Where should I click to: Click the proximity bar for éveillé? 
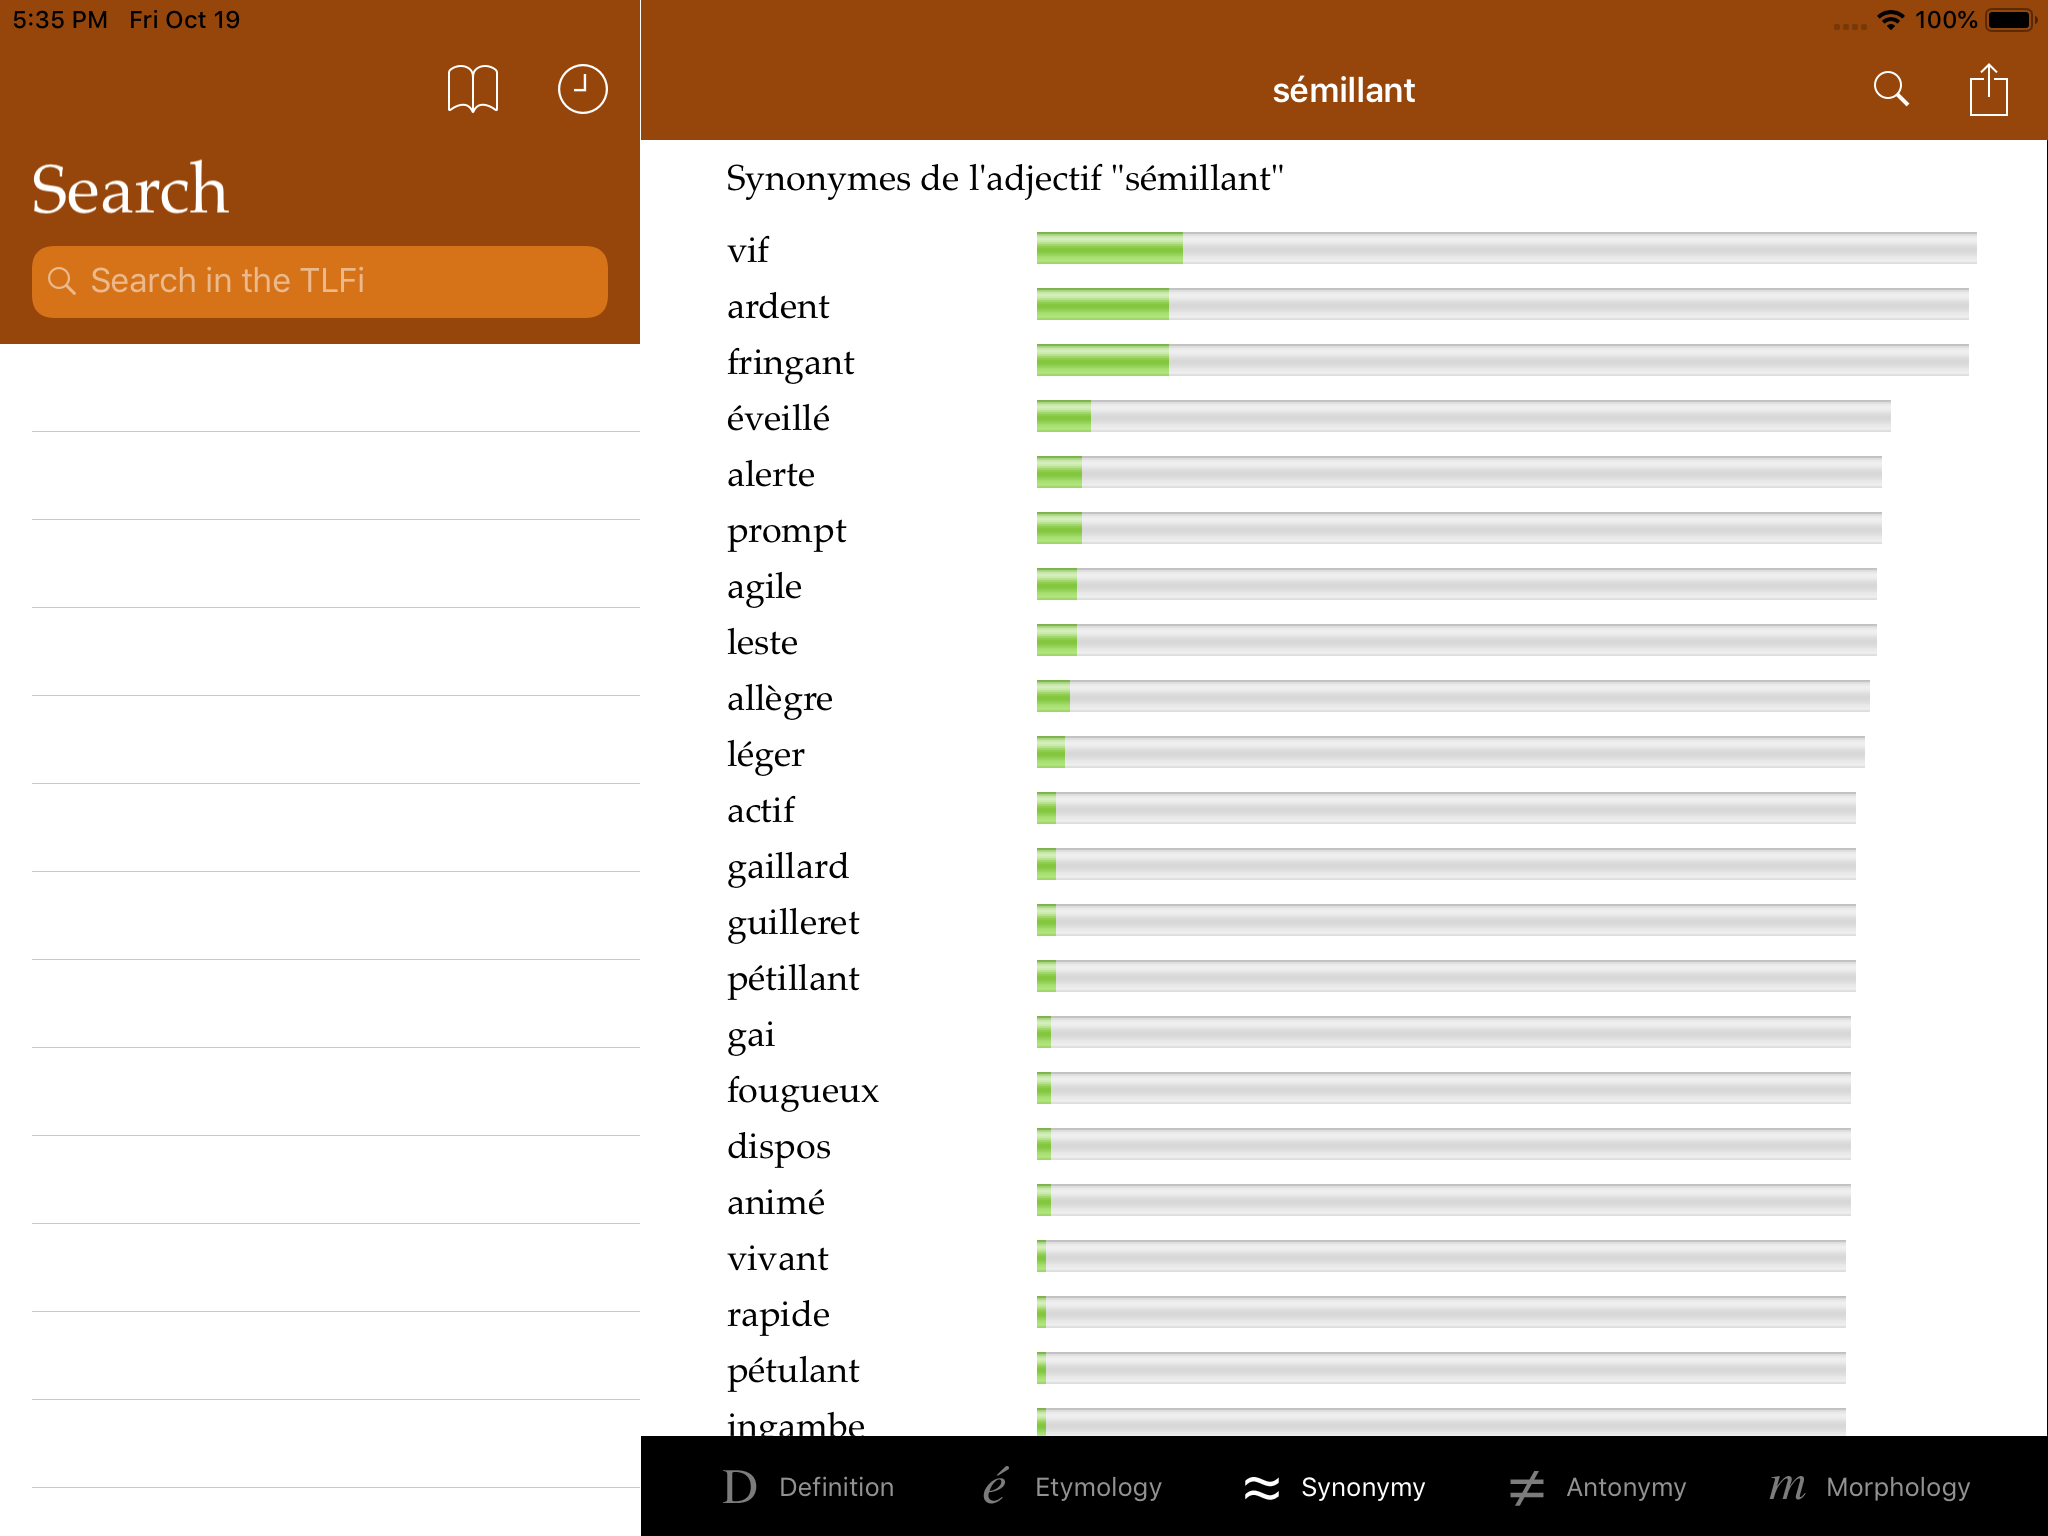[x=1463, y=416]
